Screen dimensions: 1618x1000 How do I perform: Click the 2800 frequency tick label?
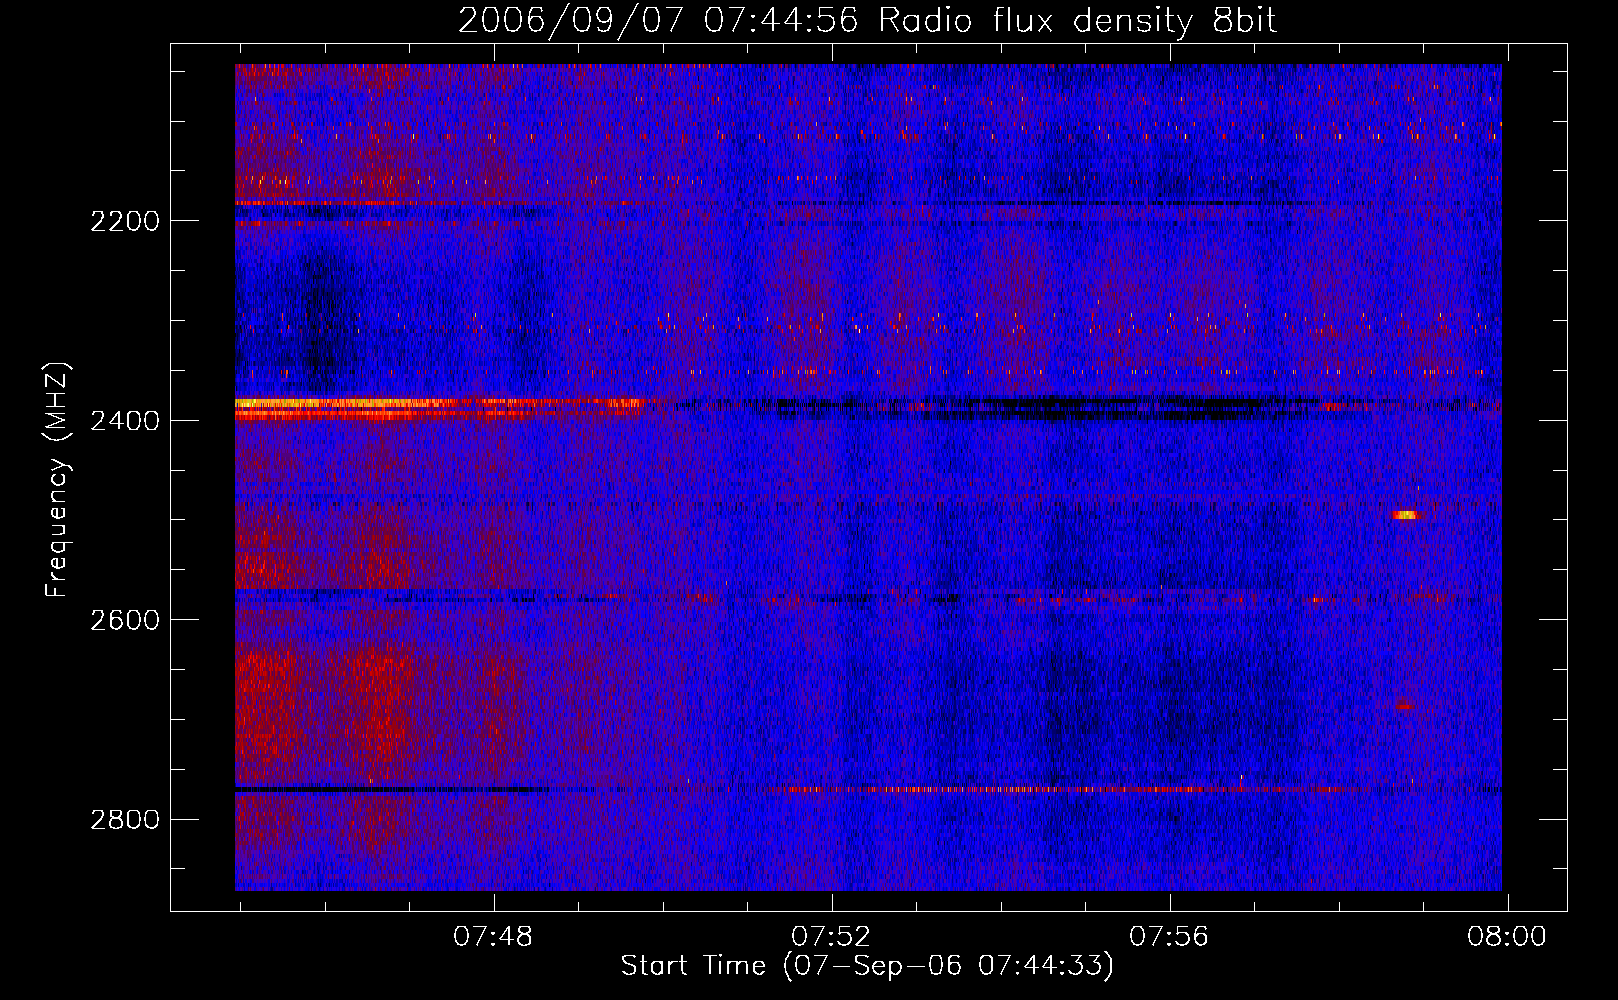[125, 820]
